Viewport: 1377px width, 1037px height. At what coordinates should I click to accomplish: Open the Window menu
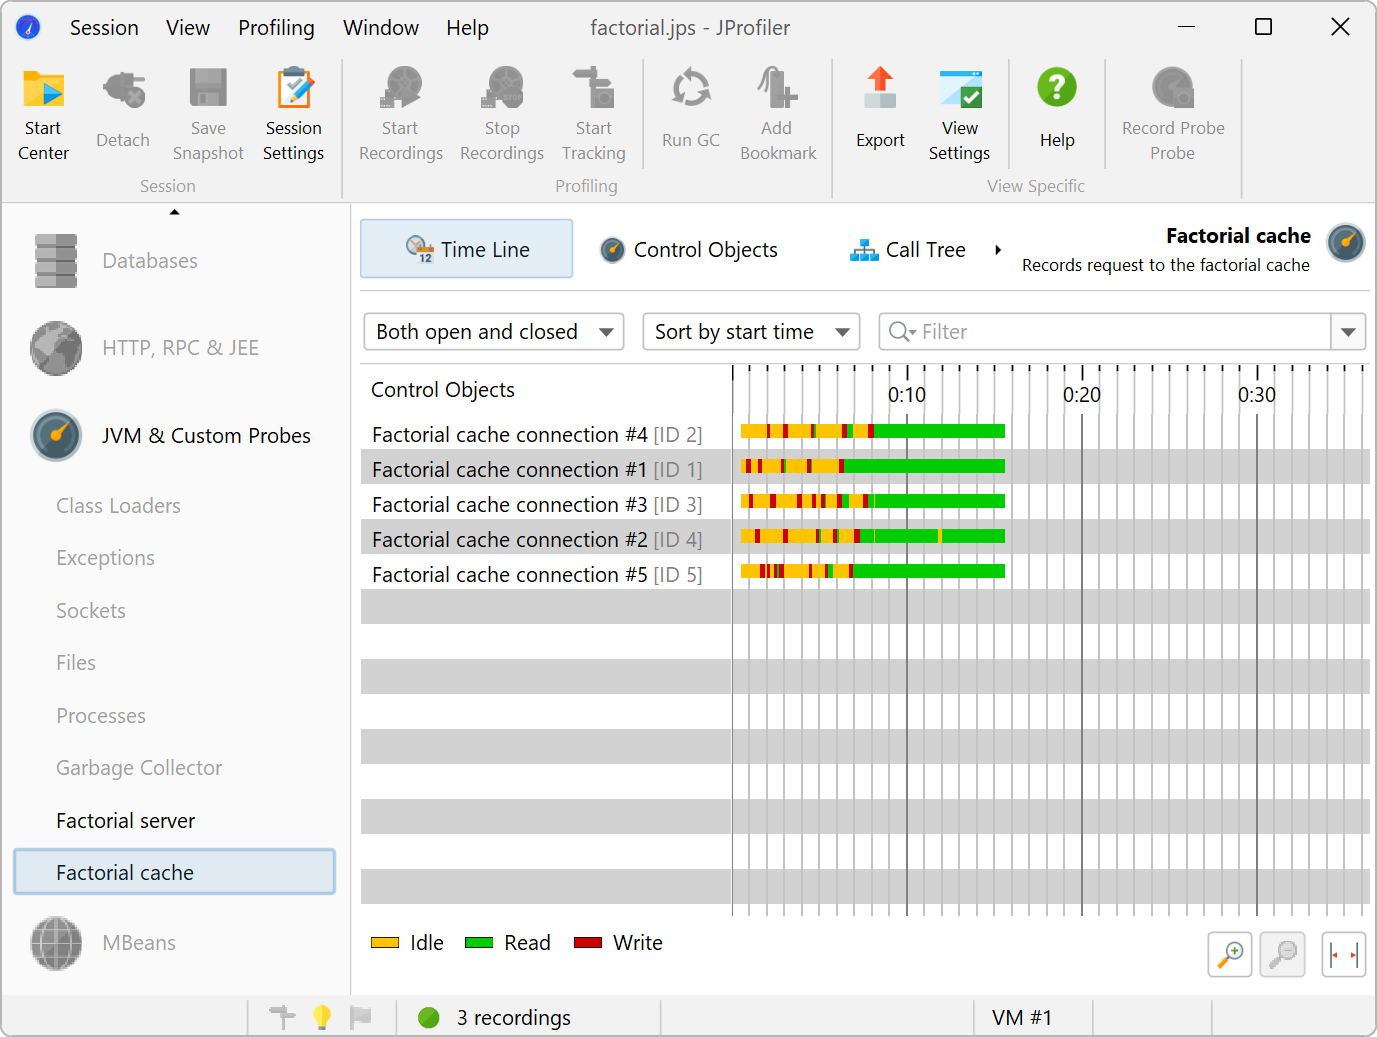pos(381,28)
